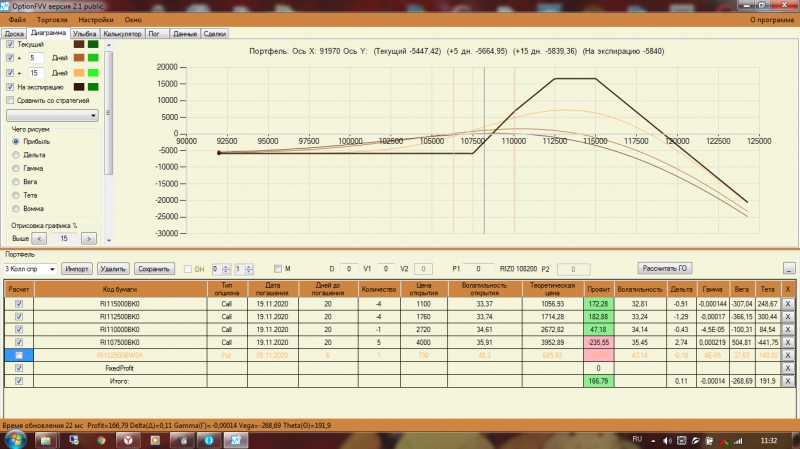Select the Вомма radio button
The image size is (800, 449).
(x=16, y=208)
